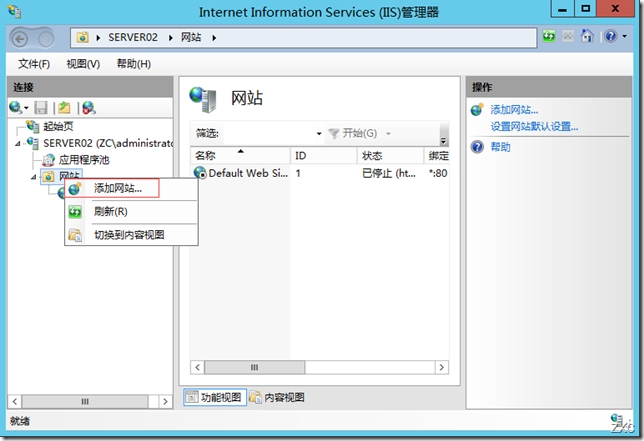Click the save connections disk icon
This screenshot has width=644, height=441.
(41, 108)
